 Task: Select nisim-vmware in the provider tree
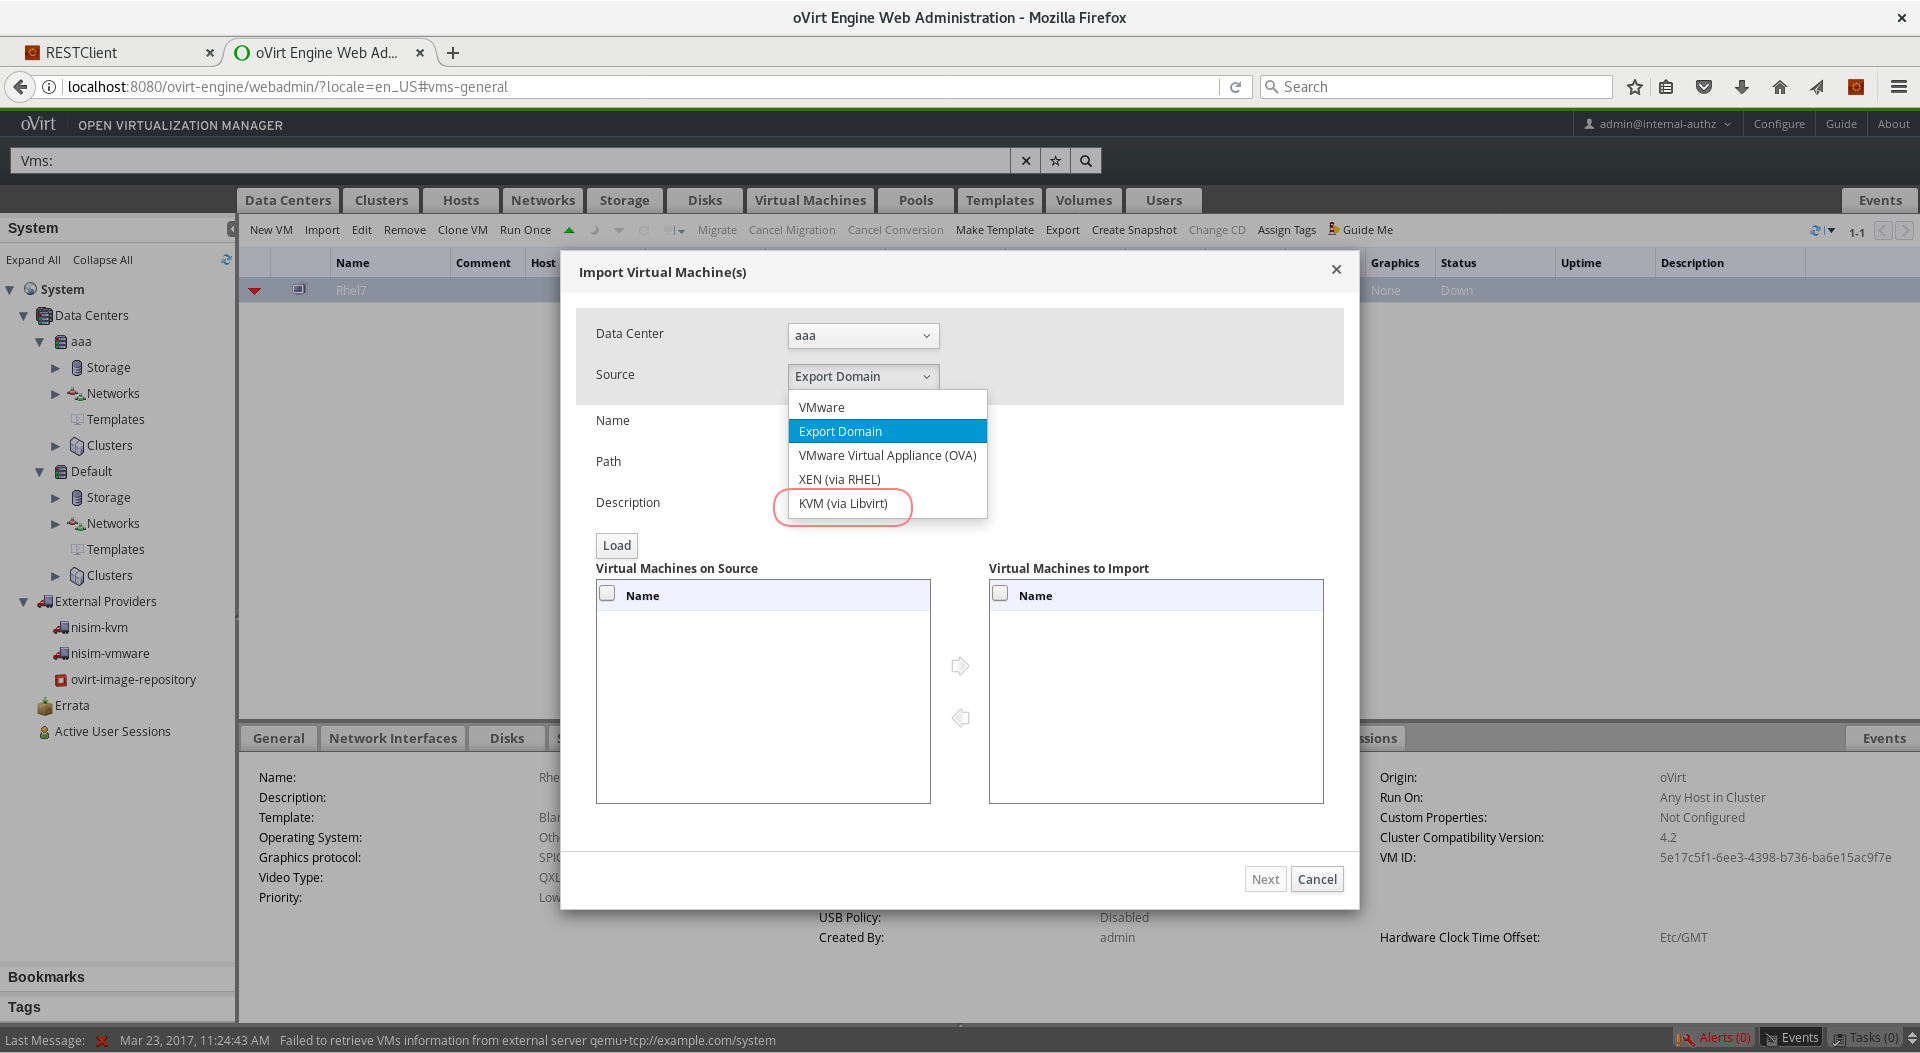pyautogui.click(x=110, y=654)
